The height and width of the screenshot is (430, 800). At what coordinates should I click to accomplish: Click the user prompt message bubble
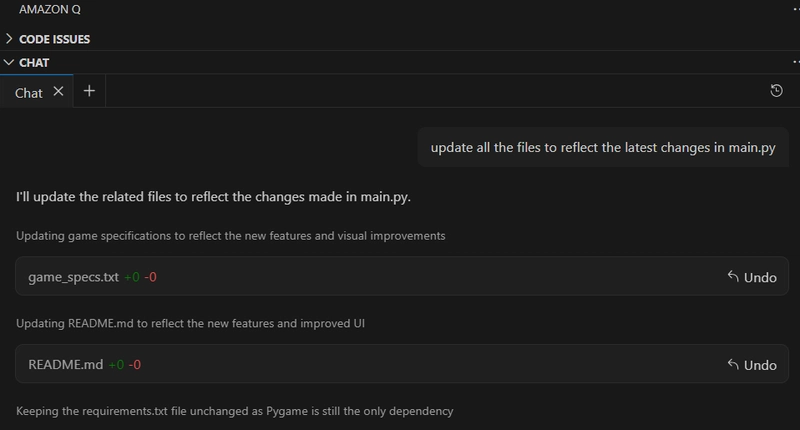point(603,147)
